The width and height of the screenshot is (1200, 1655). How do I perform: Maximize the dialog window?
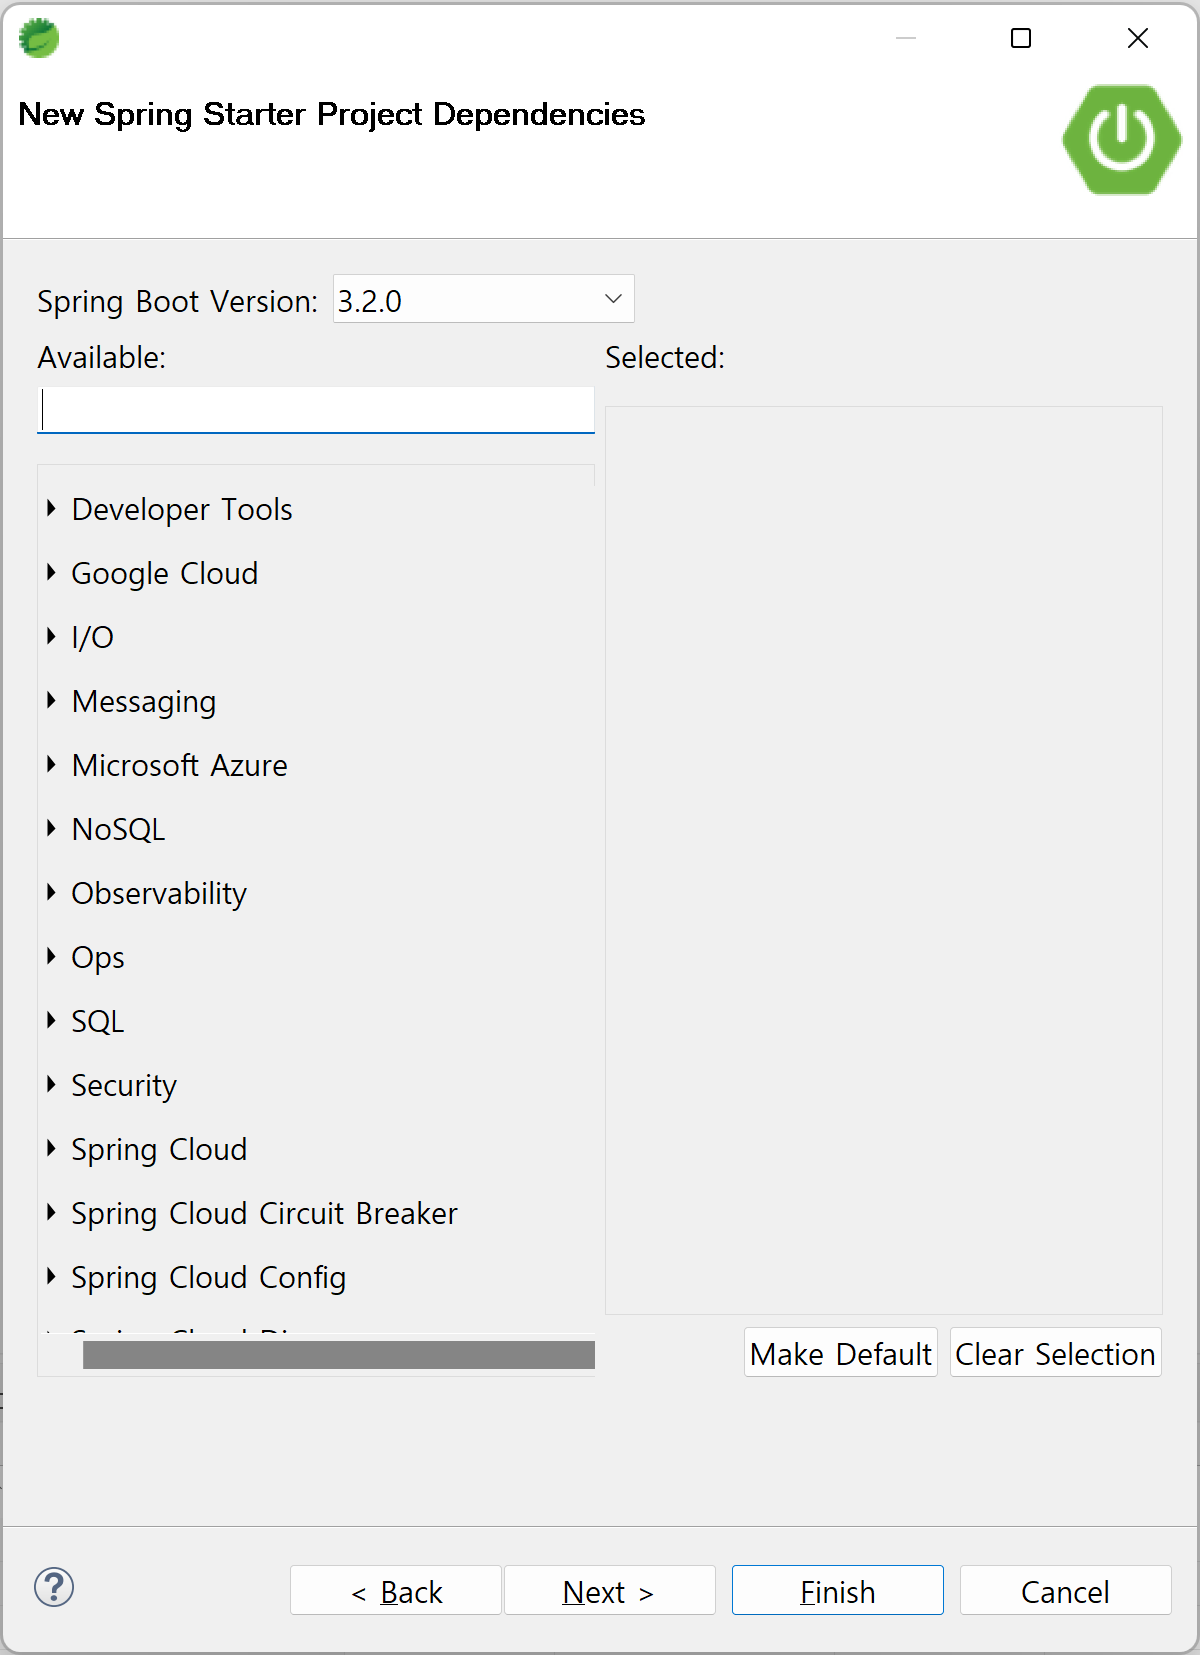[x=1021, y=38]
